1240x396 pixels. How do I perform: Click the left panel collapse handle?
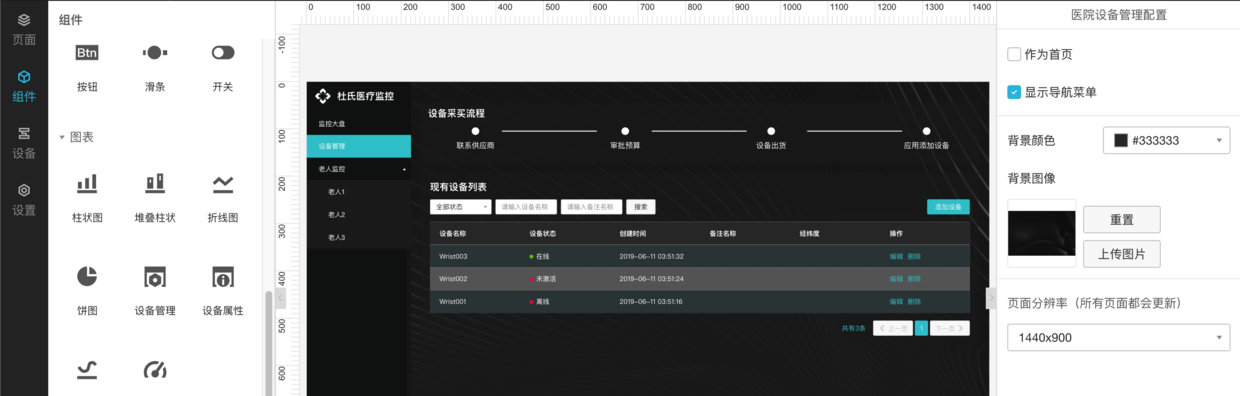281,298
